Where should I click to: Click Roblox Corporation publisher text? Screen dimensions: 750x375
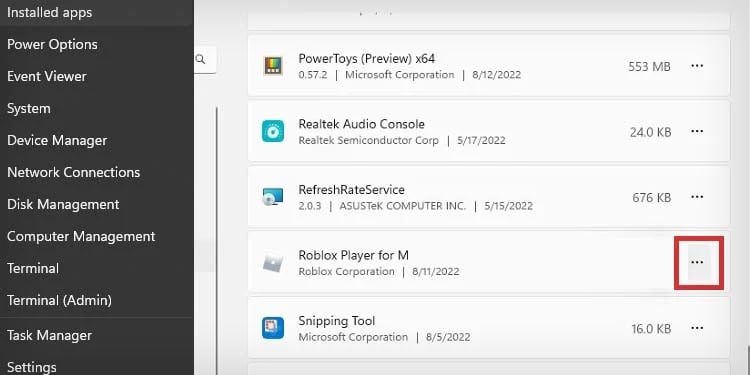coord(346,272)
